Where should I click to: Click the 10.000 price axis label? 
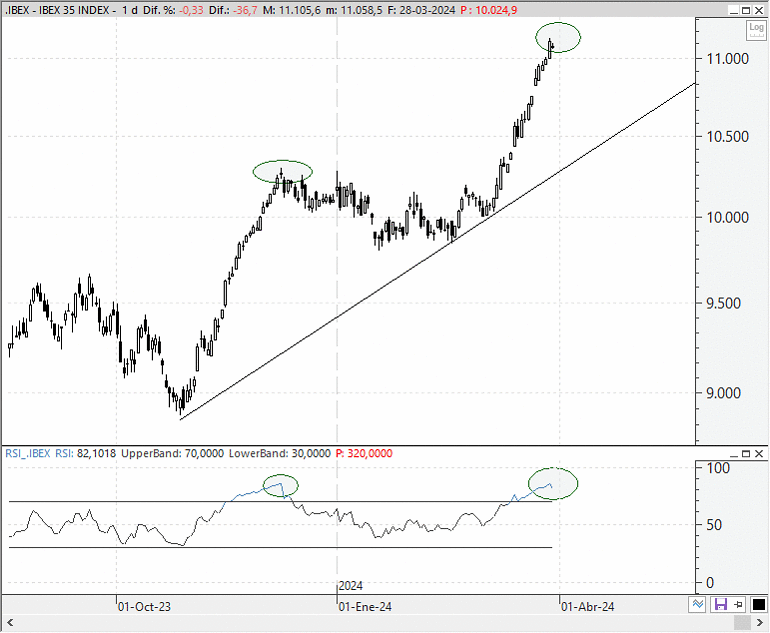point(727,218)
